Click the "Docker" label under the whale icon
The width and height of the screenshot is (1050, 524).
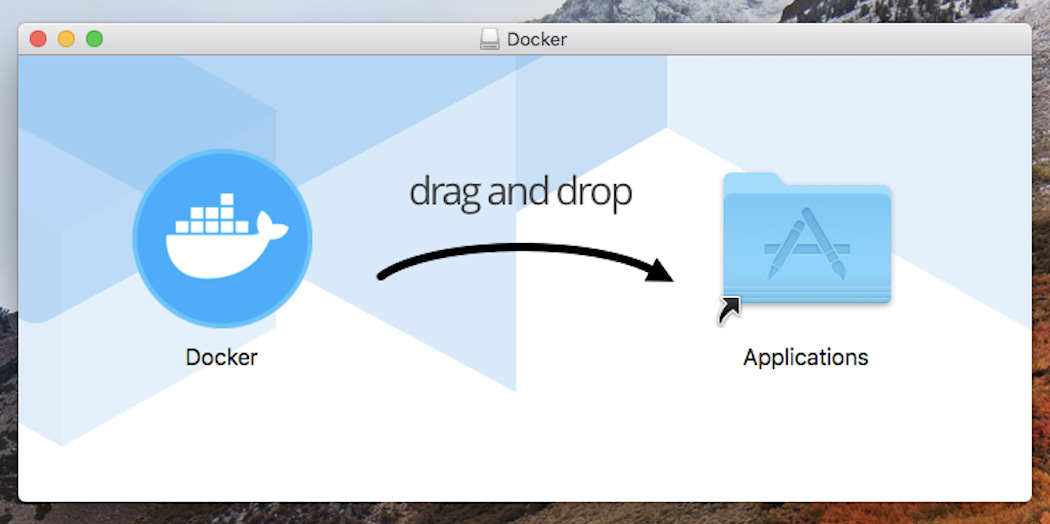pyautogui.click(x=222, y=357)
